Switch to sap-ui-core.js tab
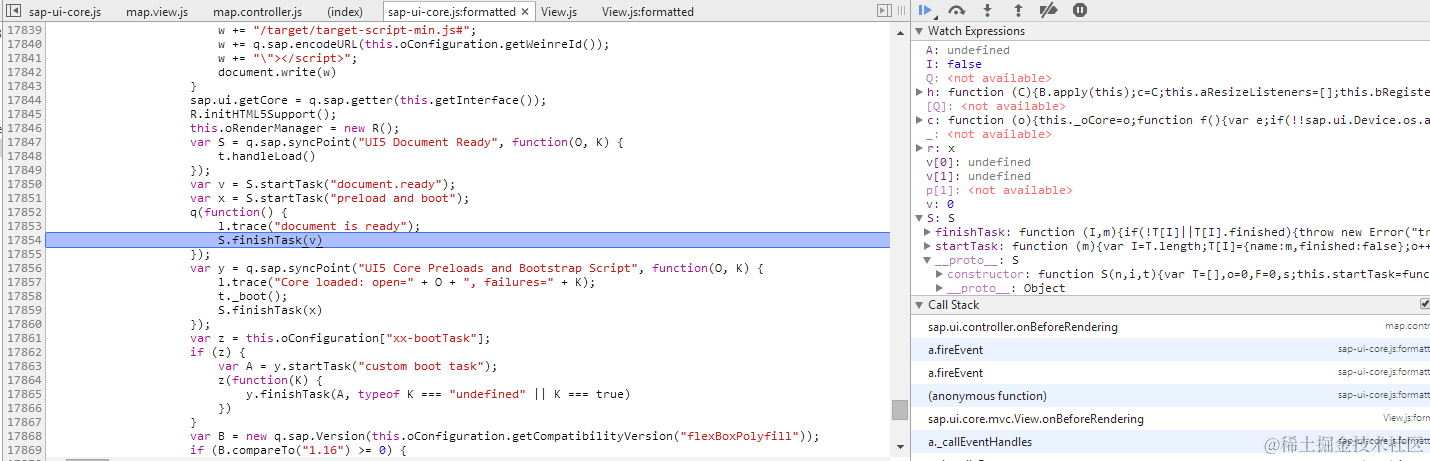This screenshot has height=461, width=1430. [x=65, y=12]
